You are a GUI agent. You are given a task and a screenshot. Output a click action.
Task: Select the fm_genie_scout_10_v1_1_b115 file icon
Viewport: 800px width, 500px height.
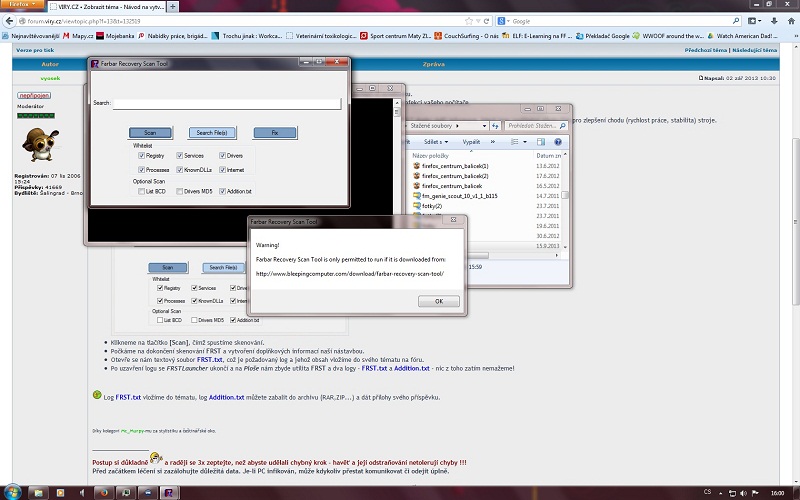[419, 196]
